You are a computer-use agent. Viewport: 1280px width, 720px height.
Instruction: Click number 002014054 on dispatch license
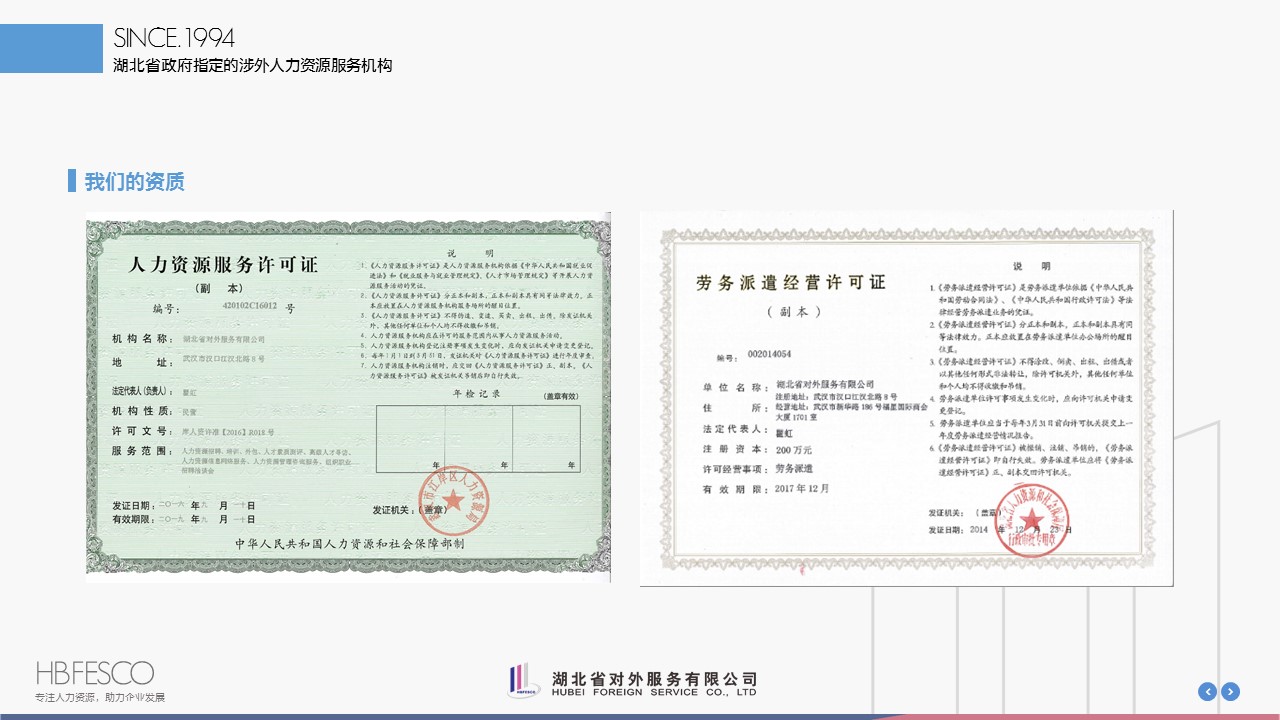click(769, 355)
